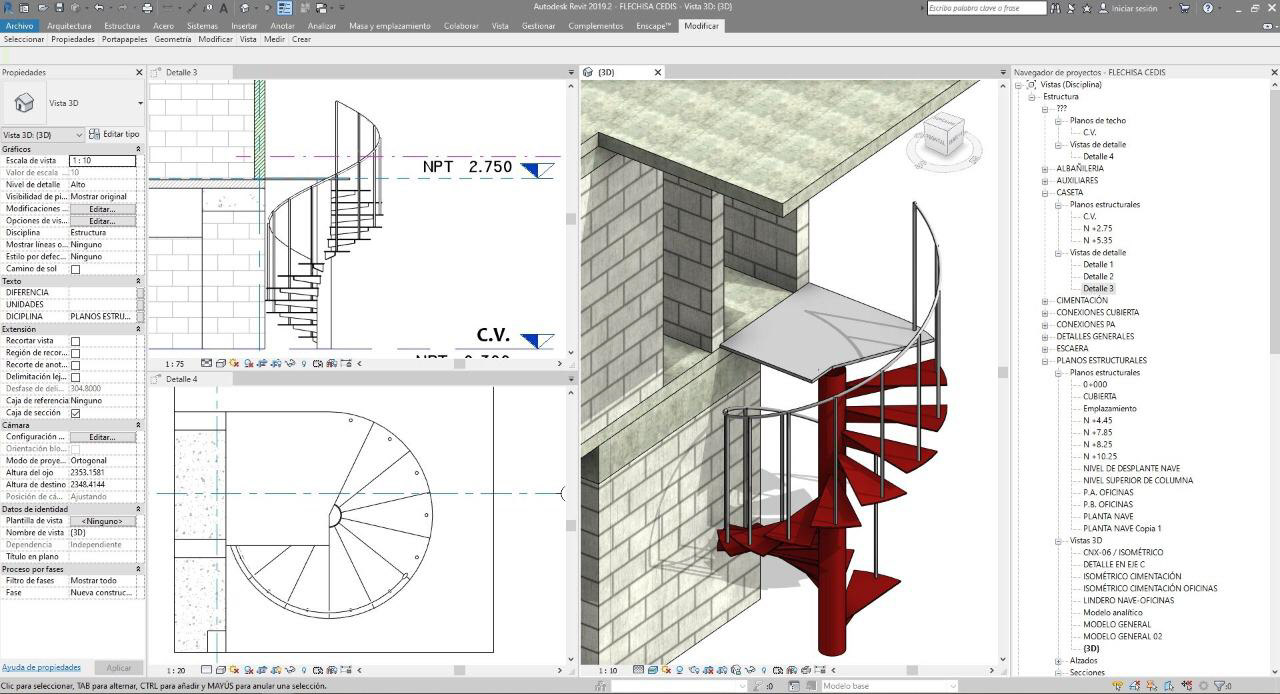Open the Modelo base dropdown in status bar

(889, 686)
